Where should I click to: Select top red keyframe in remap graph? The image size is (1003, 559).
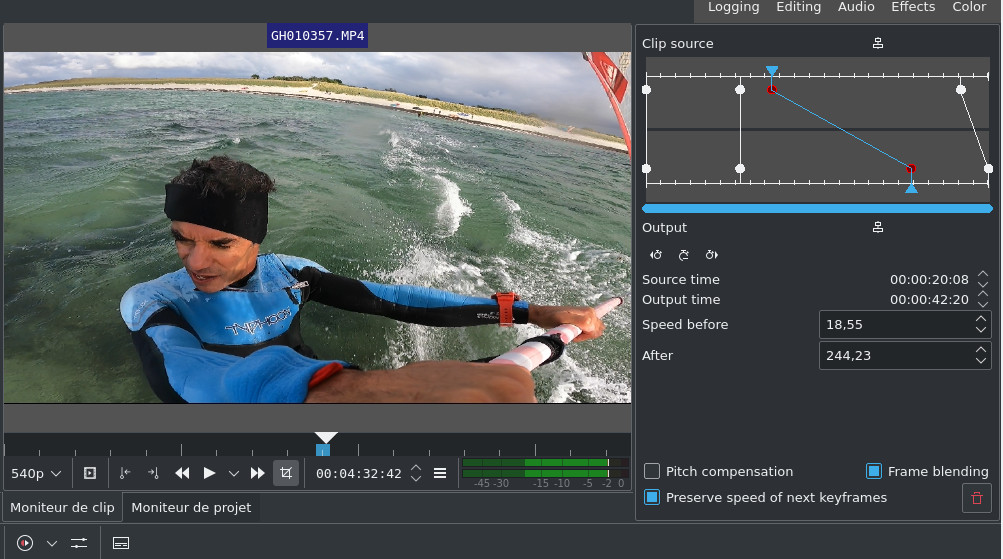tap(772, 90)
